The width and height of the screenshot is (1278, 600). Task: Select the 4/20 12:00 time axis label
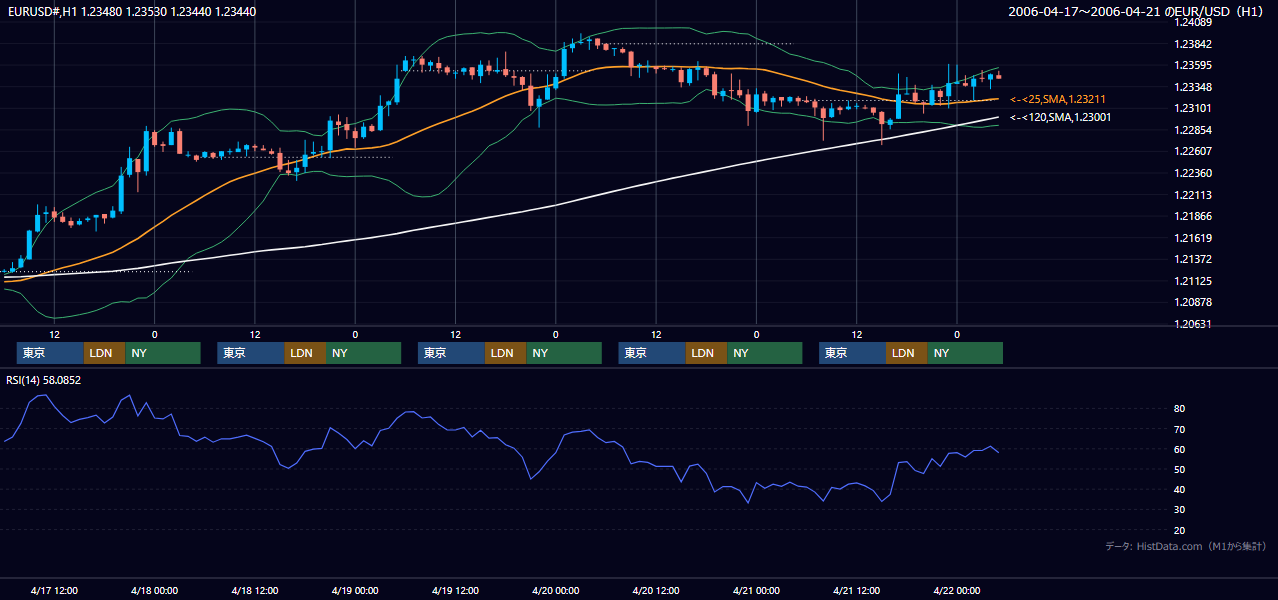point(656,591)
